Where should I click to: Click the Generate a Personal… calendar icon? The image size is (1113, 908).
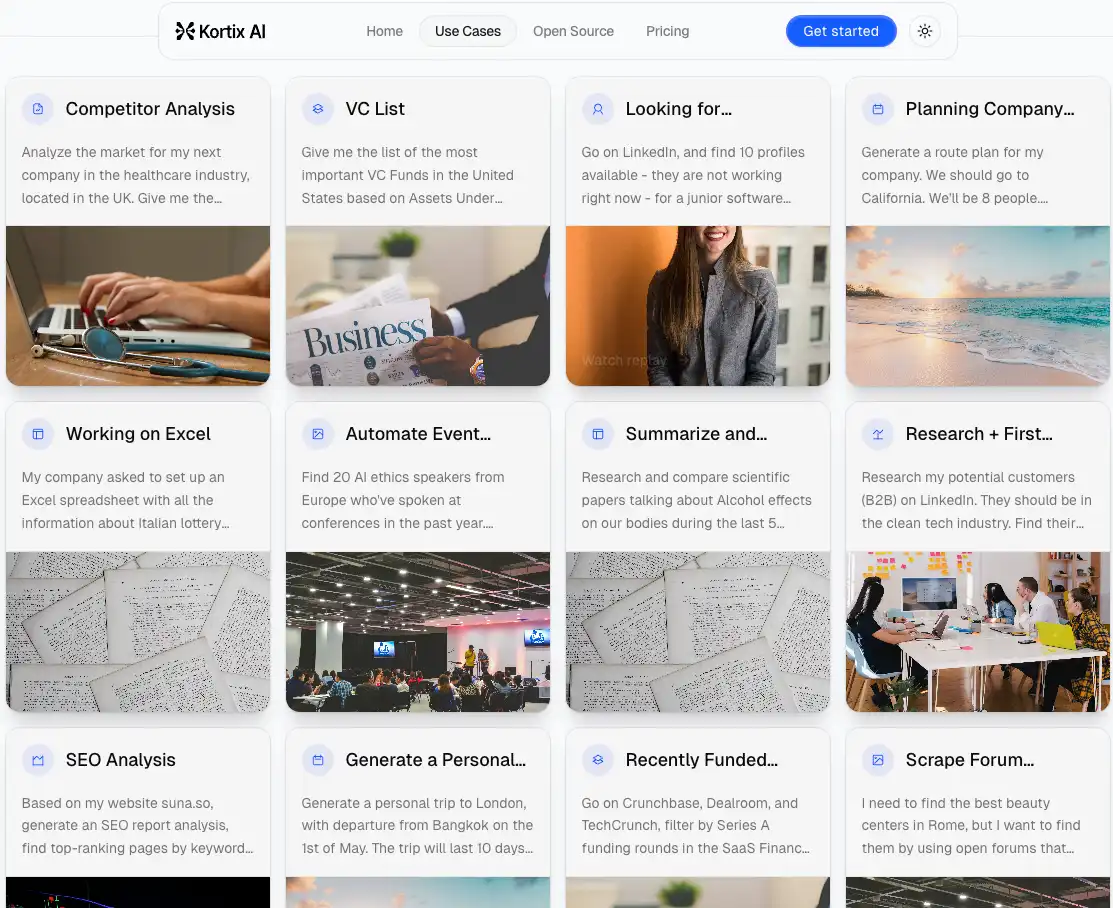318,760
